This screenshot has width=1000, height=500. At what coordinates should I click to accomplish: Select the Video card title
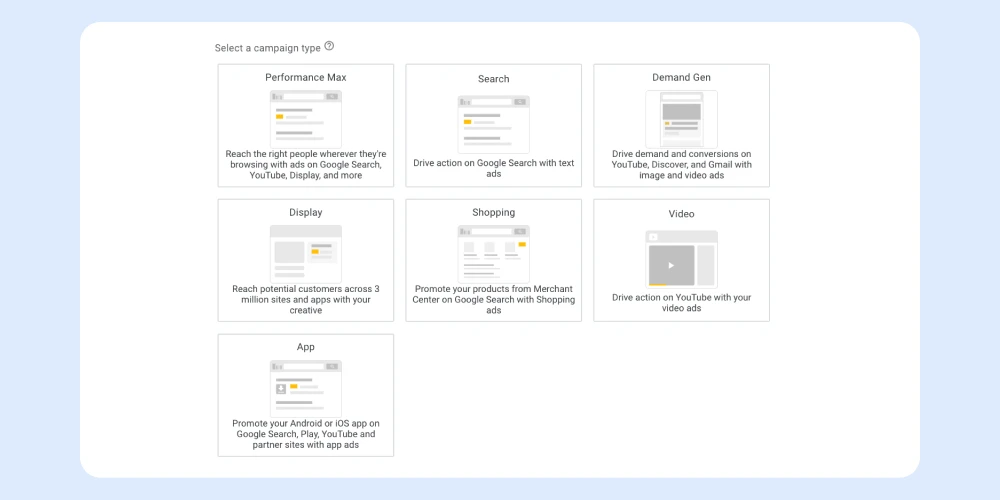(681, 214)
